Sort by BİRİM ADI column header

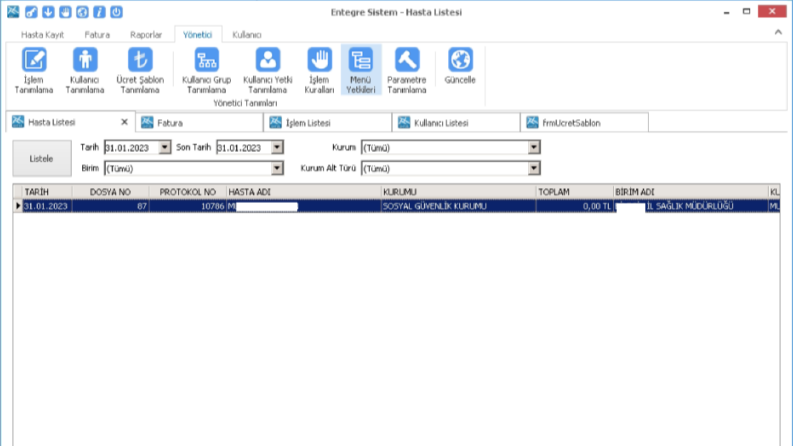click(690, 192)
